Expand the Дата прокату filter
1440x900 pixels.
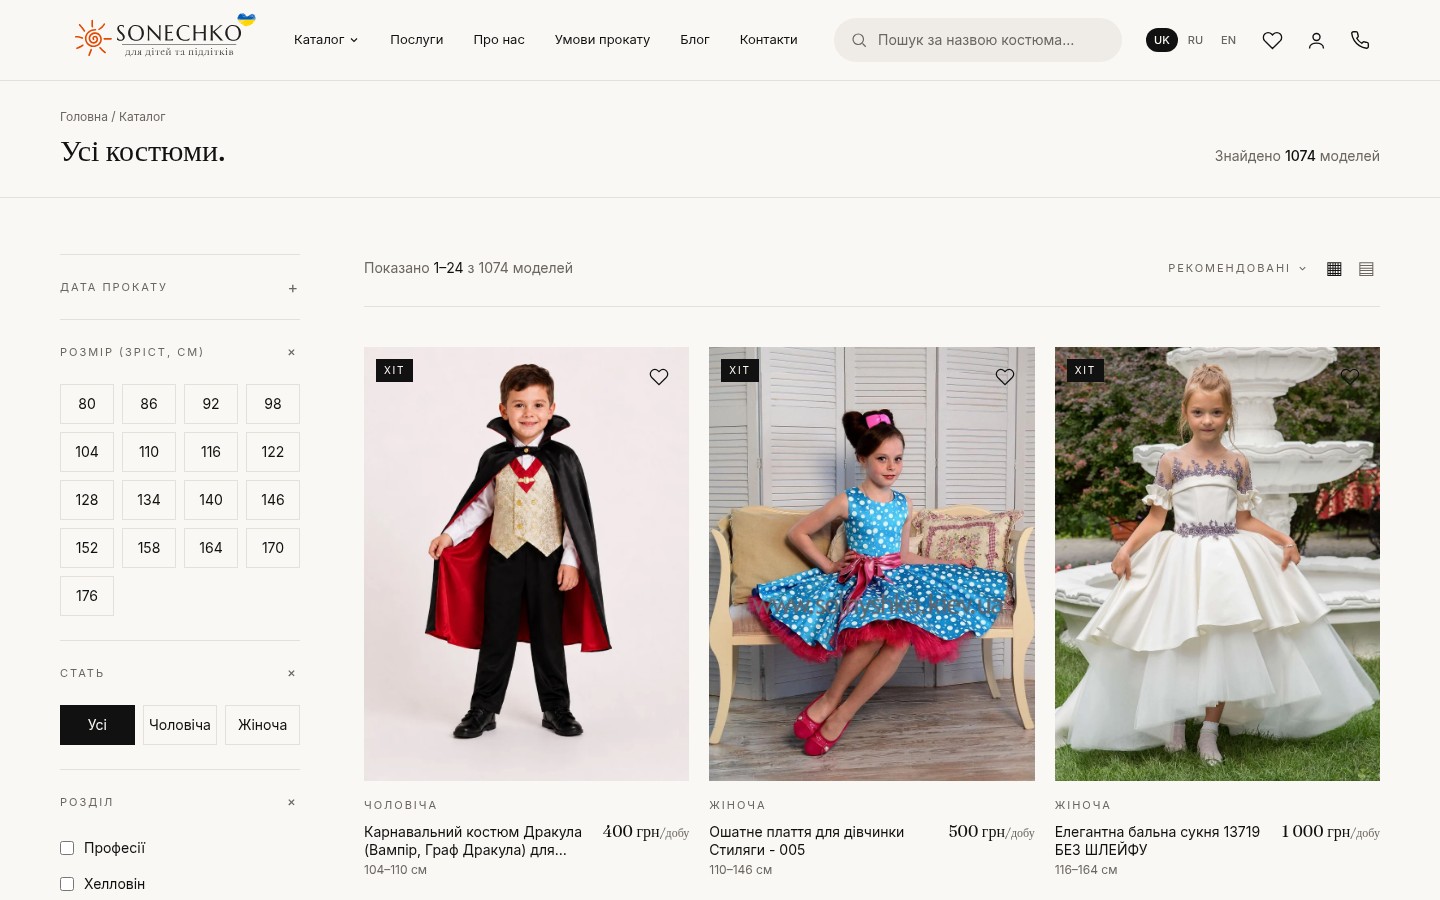[180, 287]
